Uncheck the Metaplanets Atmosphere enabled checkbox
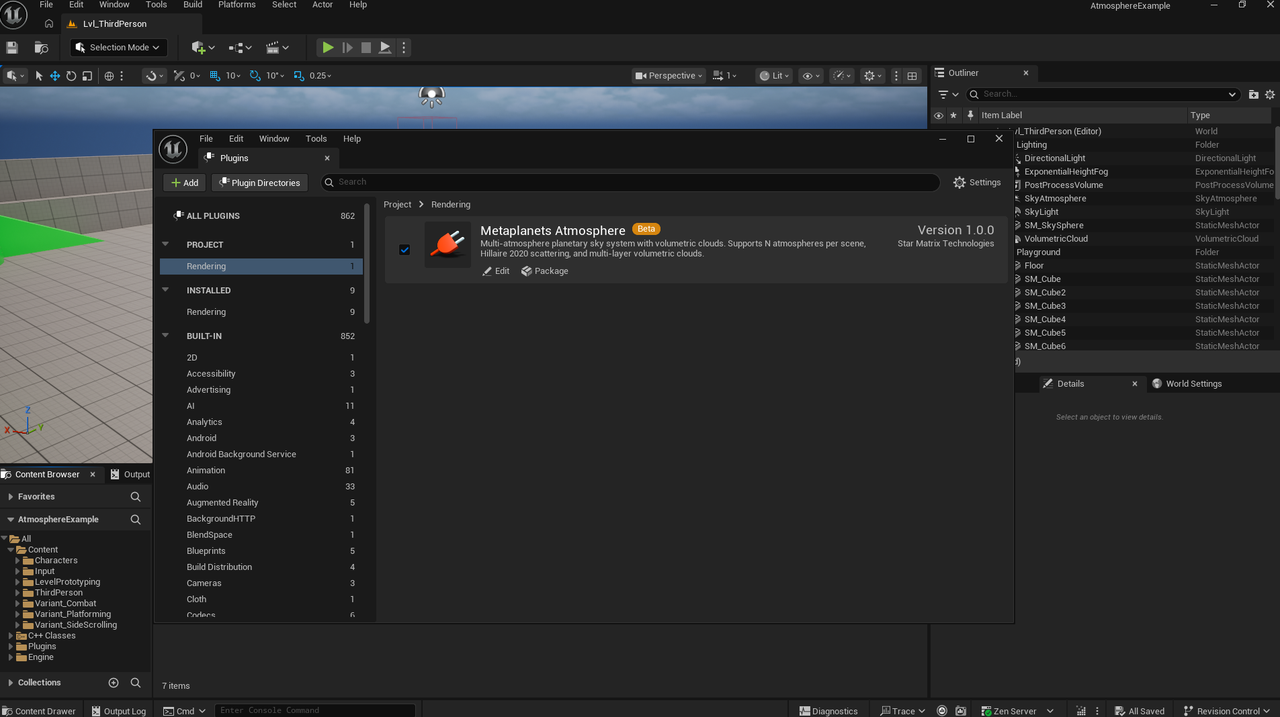This screenshot has height=717, width=1280. [404, 249]
